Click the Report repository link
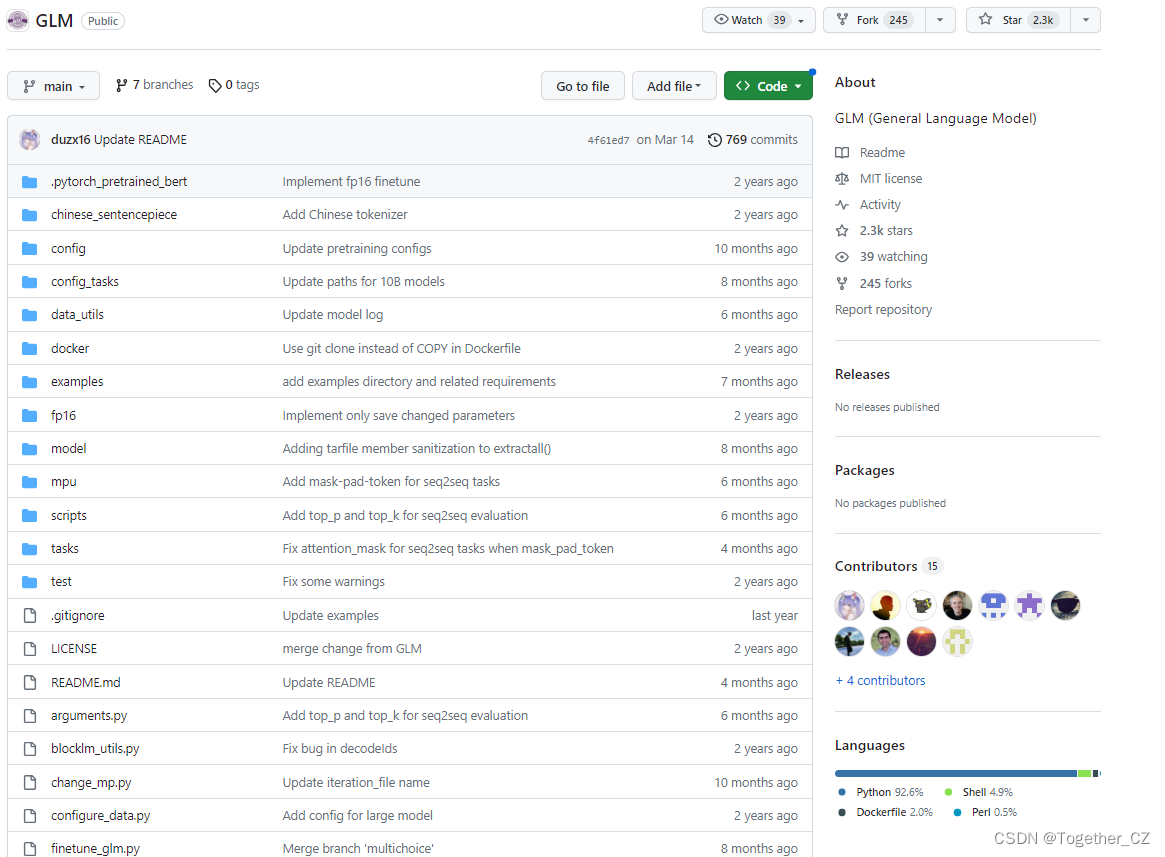This screenshot has height=857, width=1165. pos(883,309)
